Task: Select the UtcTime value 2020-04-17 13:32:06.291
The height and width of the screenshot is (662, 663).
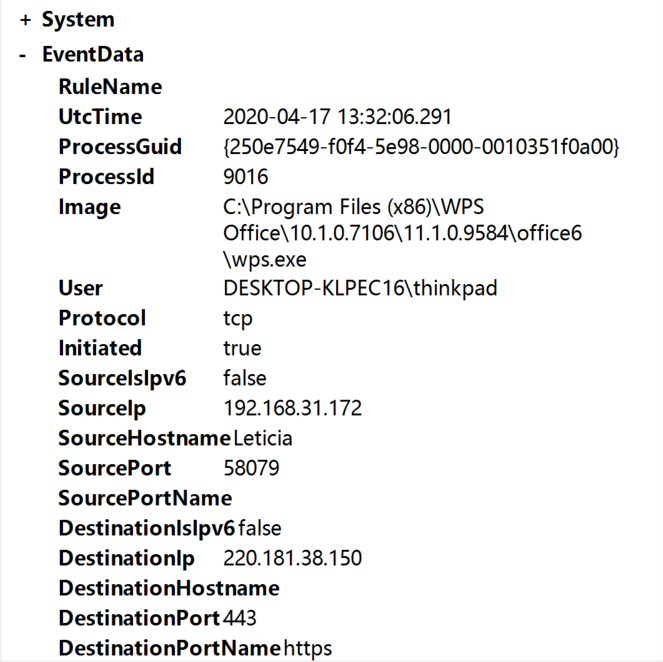Action: [337, 117]
